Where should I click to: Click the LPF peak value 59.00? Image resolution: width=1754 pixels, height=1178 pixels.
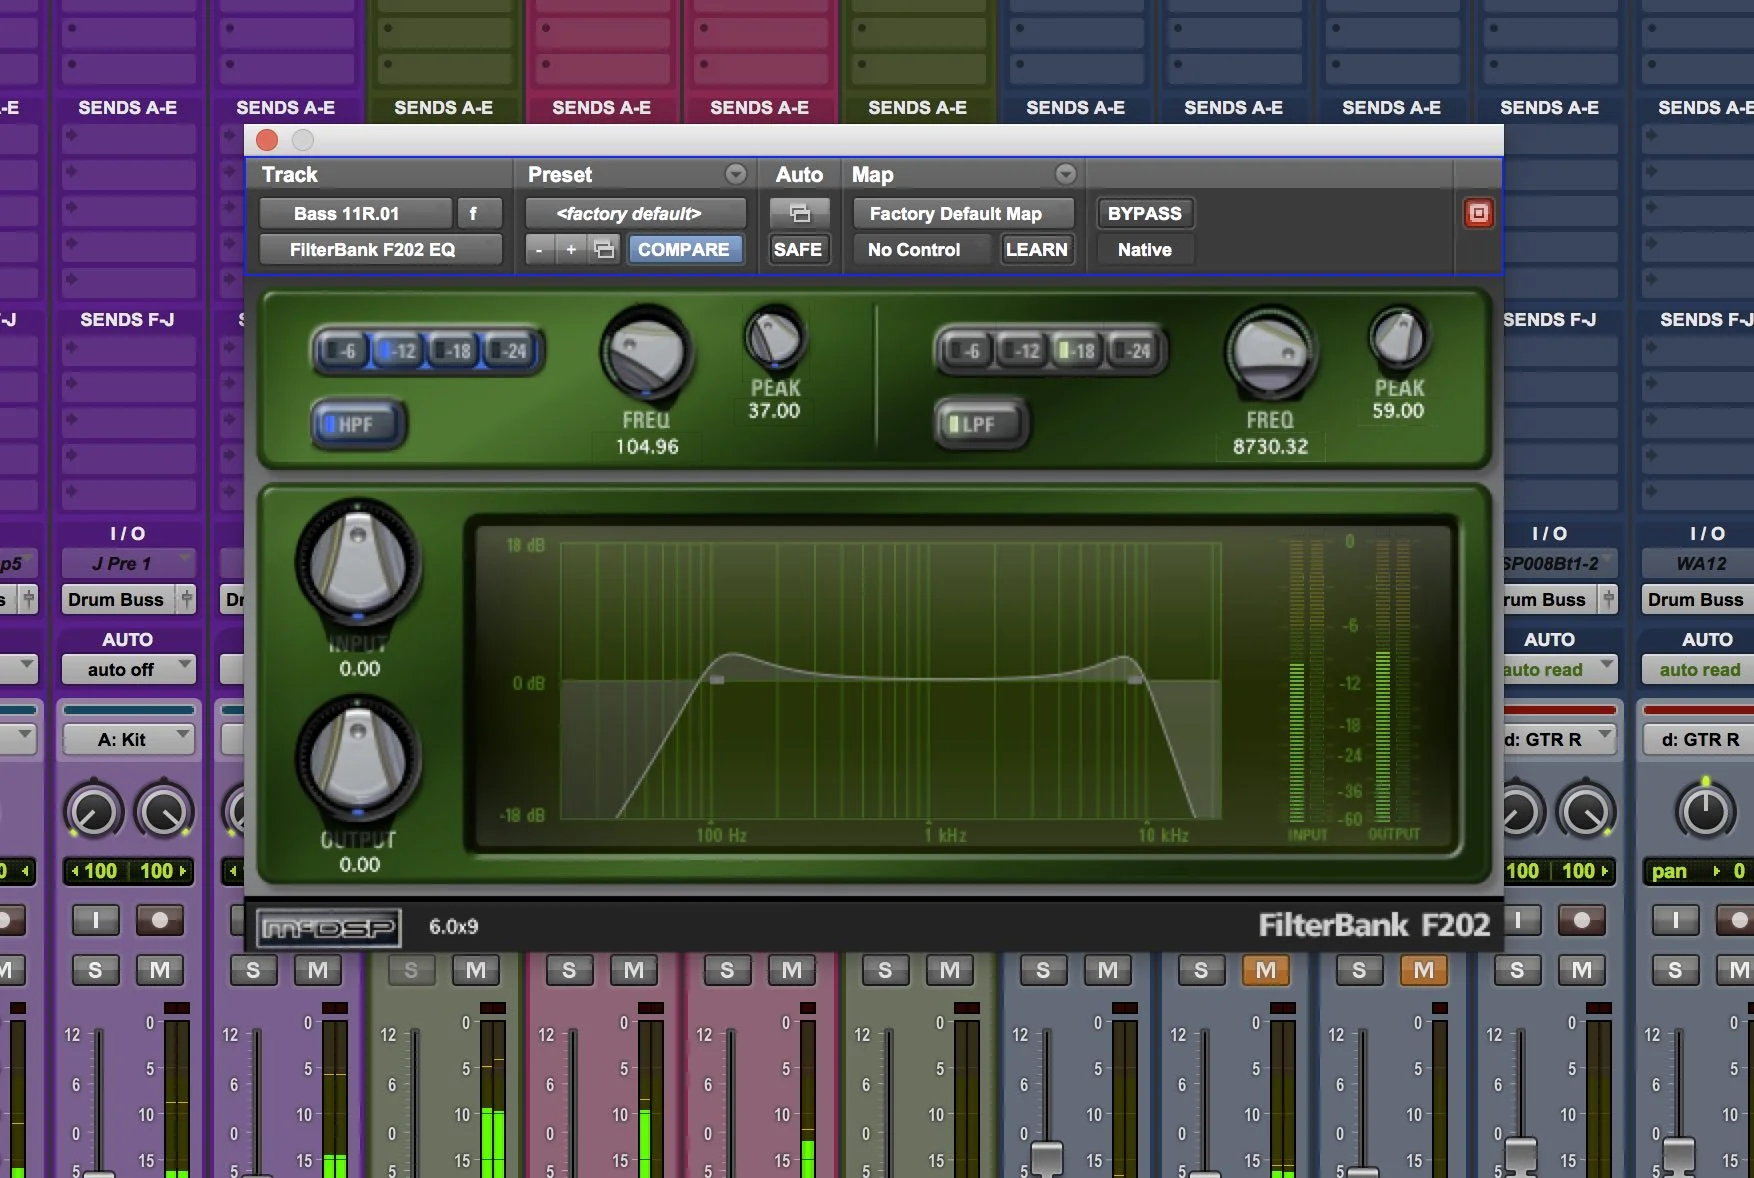click(x=1398, y=410)
